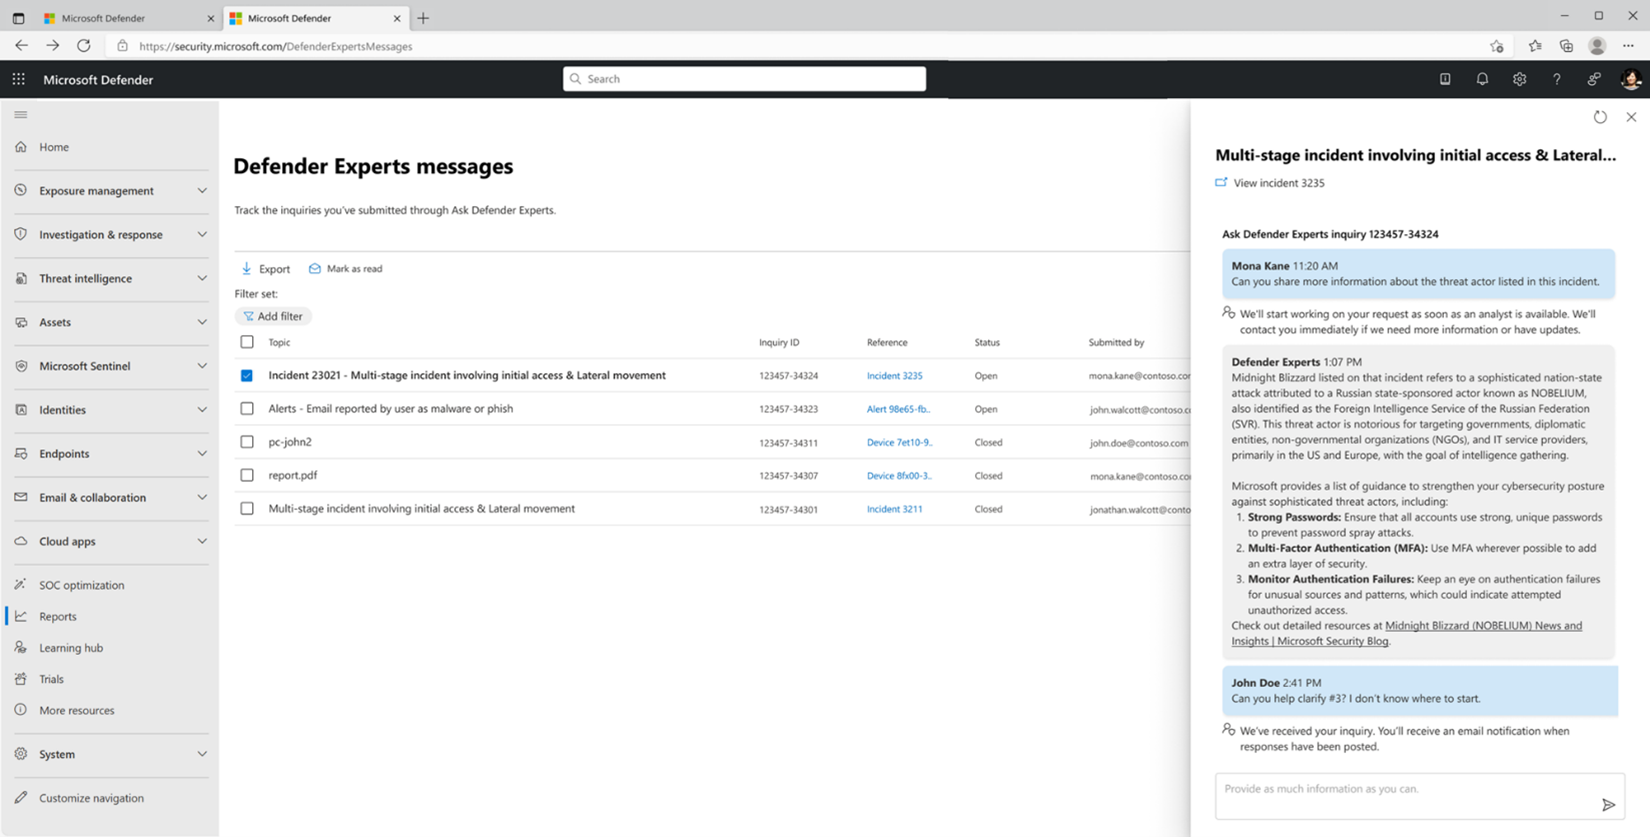
Task: Expand the Threat intelligence section
Action: click(202, 278)
